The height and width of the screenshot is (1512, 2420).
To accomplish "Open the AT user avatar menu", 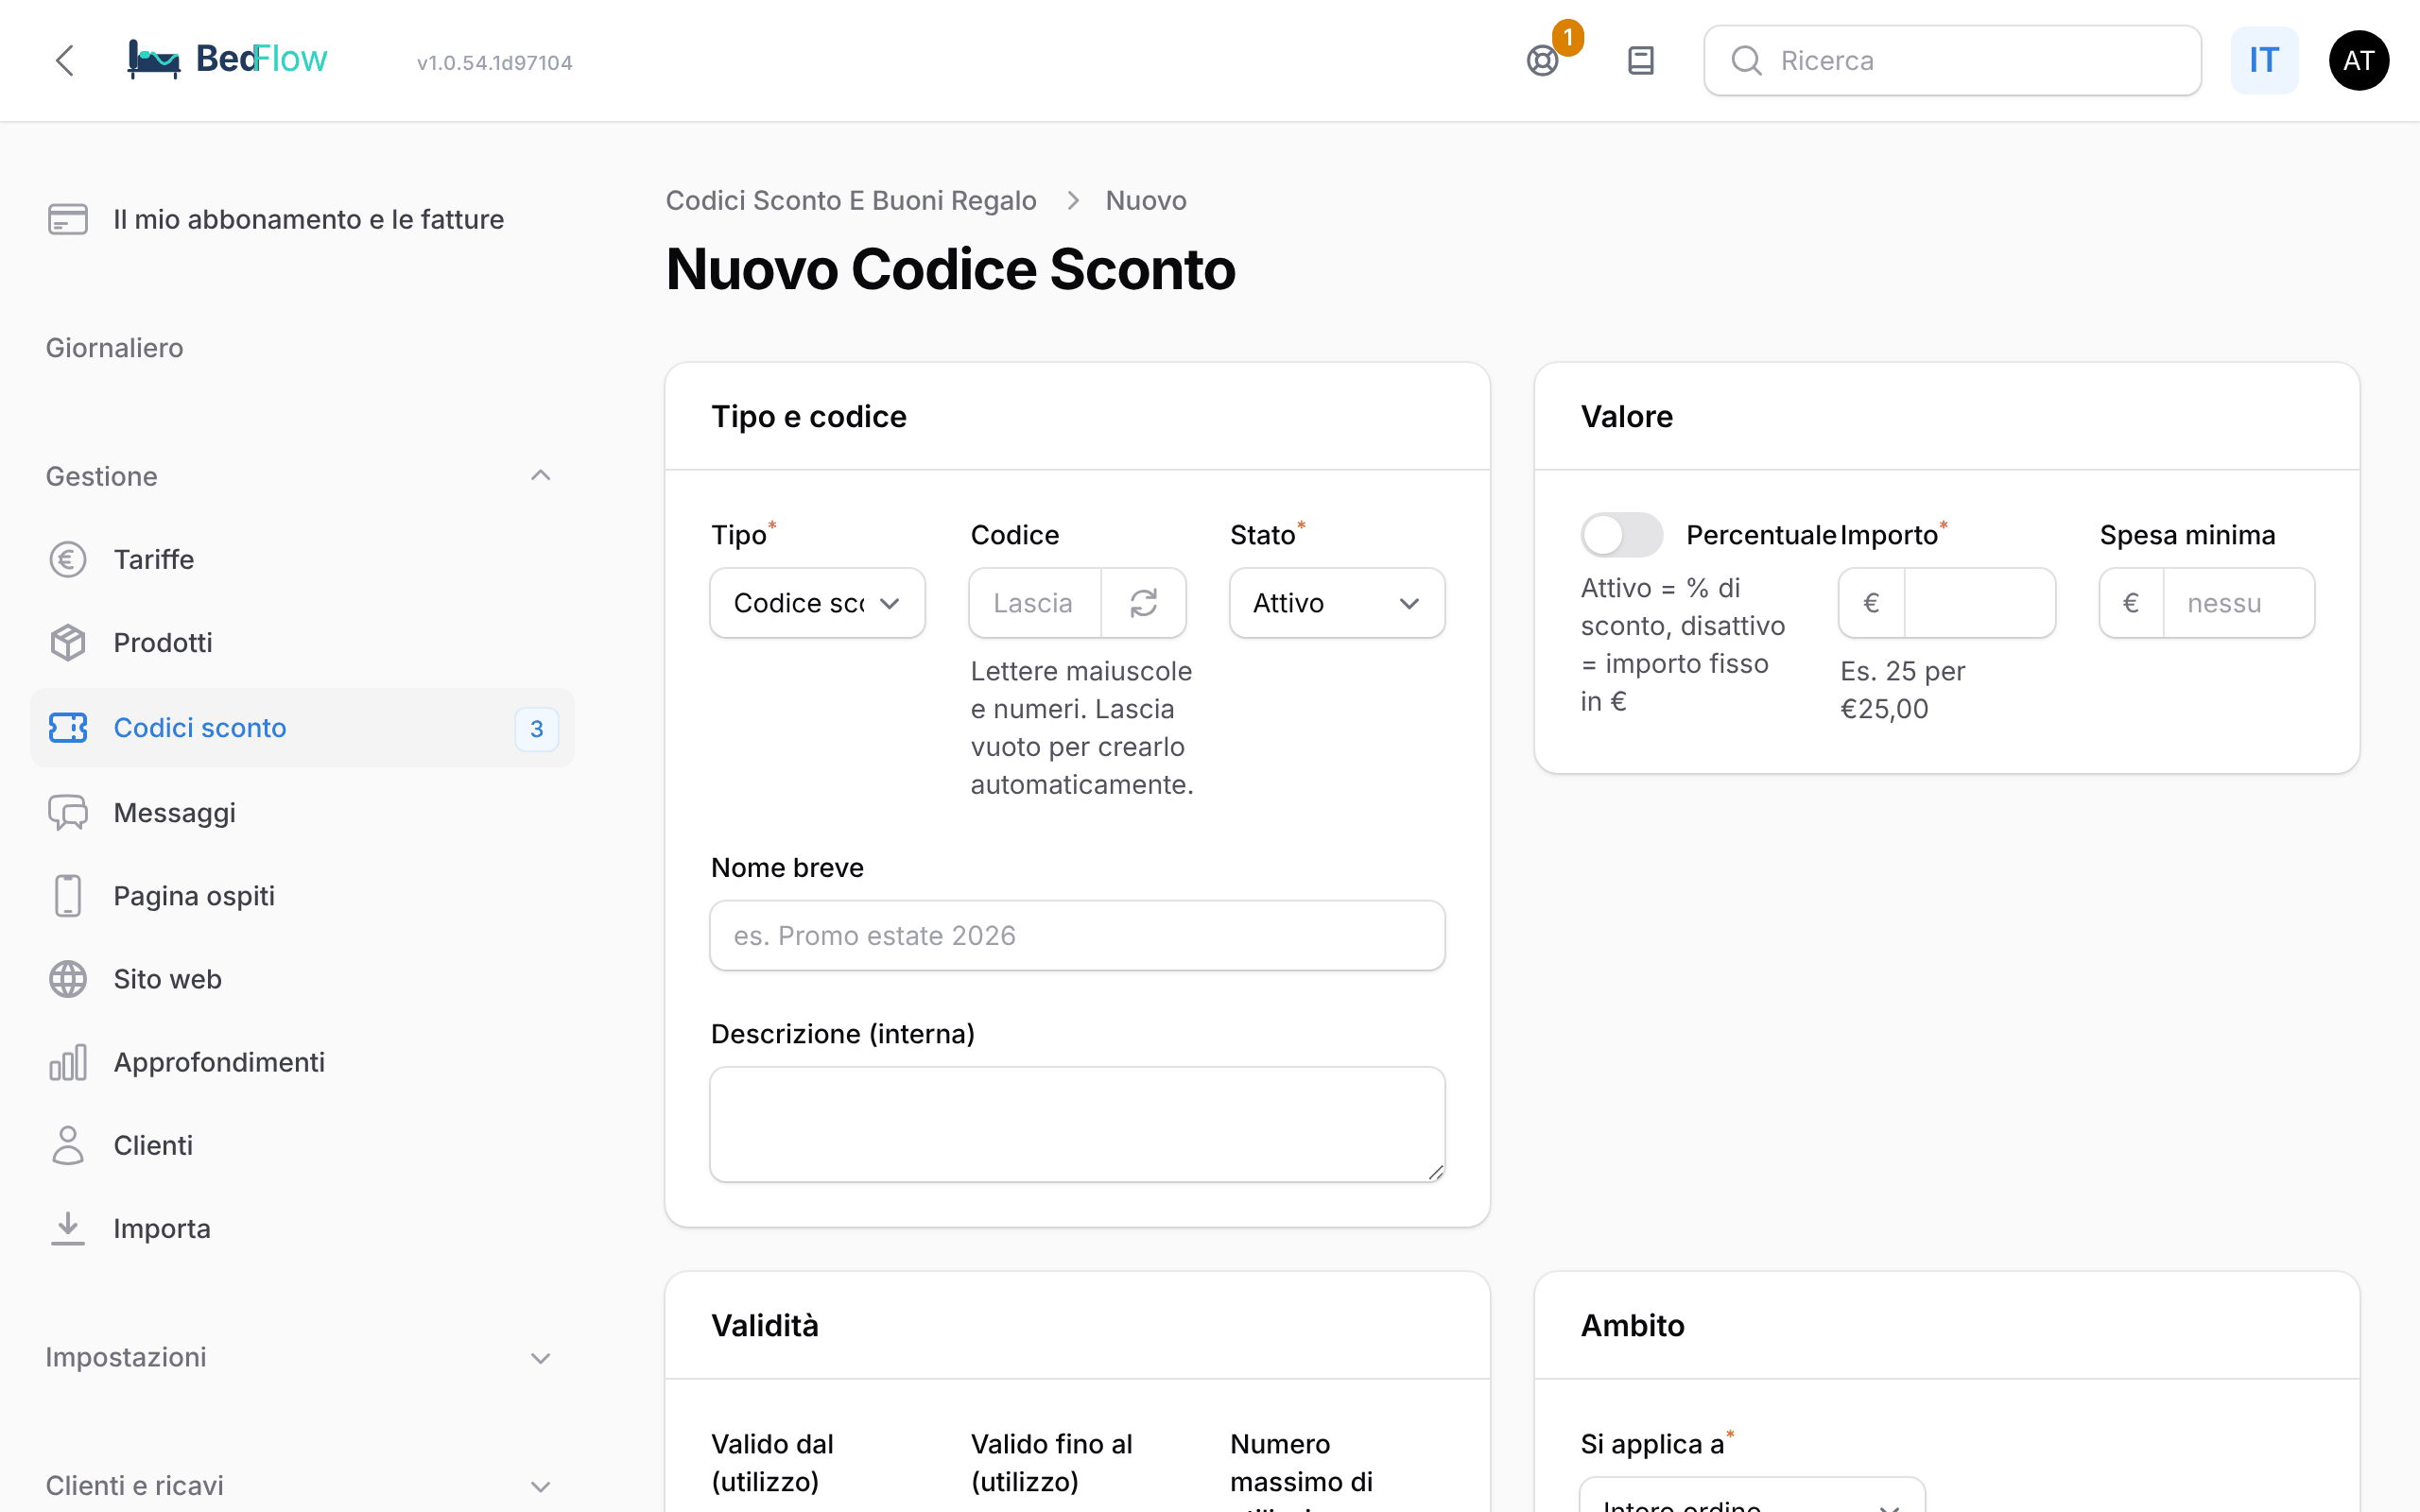I will [2359, 61].
